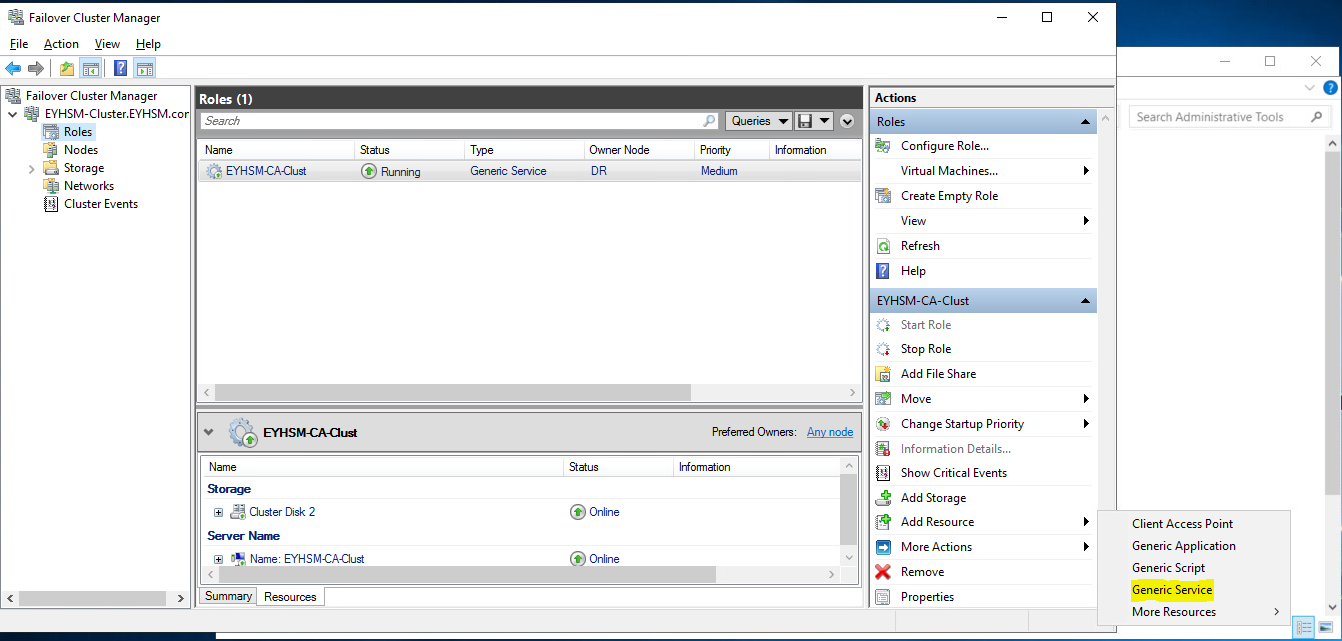
Task: Collapse the EYHSM-CA-Clust section in Actions pane
Action: click(x=1085, y=301)
